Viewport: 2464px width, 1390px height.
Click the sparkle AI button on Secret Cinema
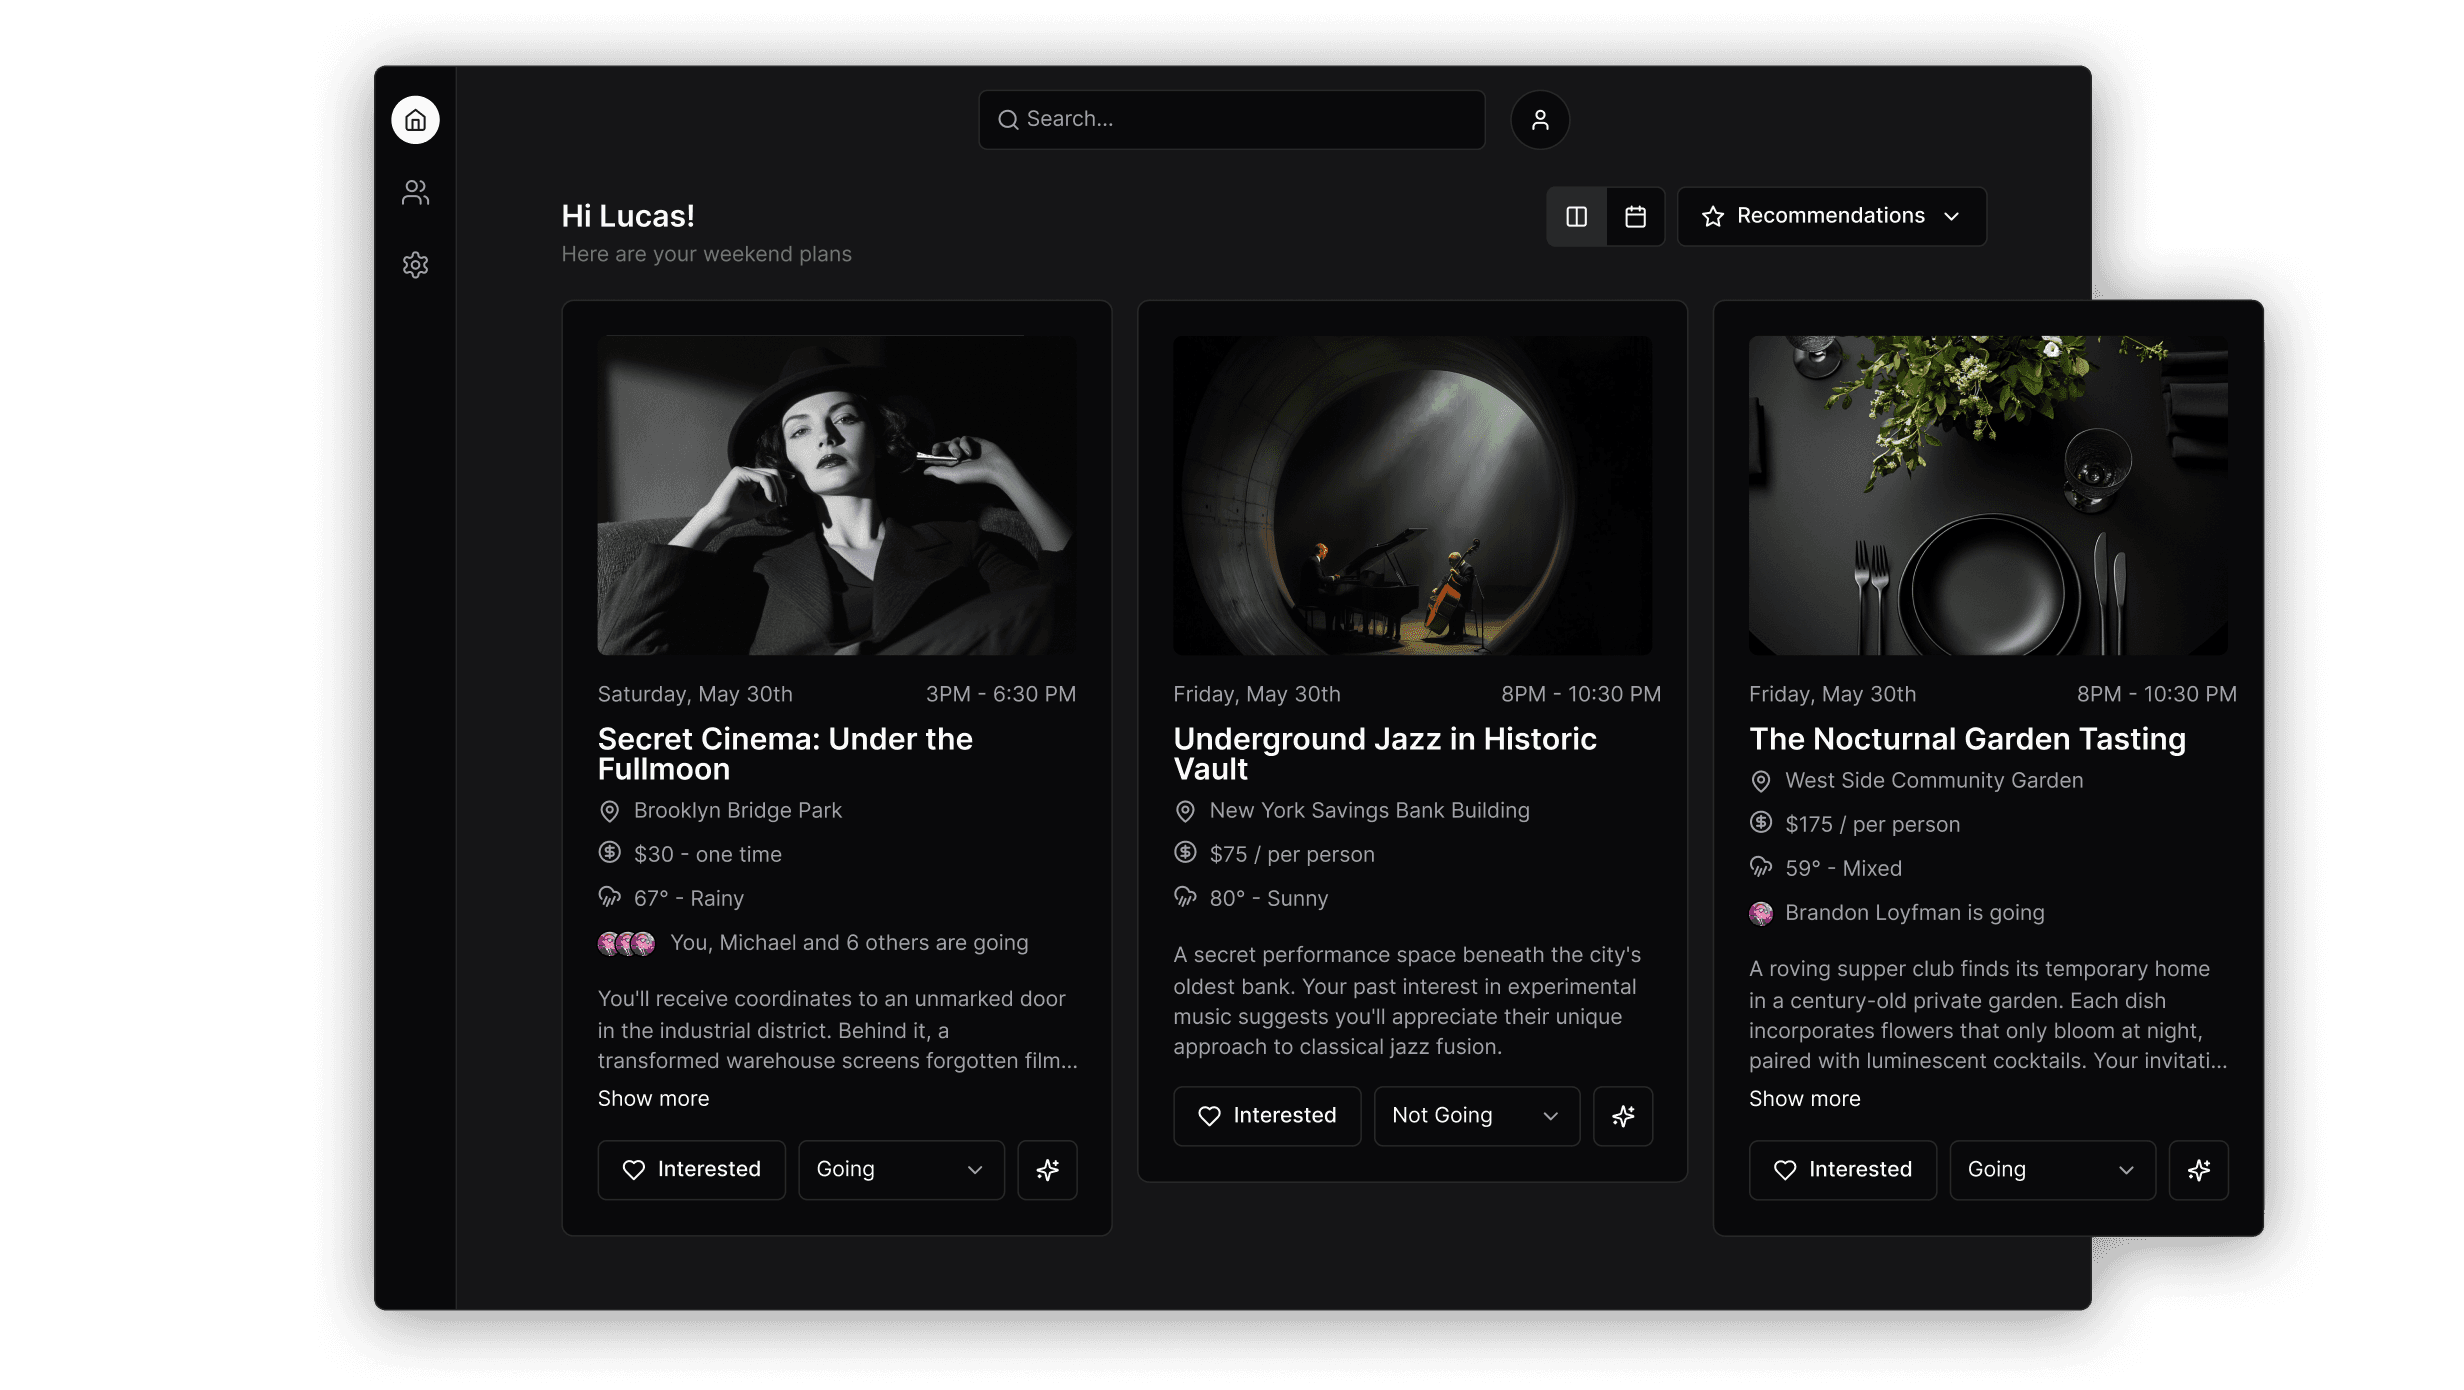click(1047, 1170)
